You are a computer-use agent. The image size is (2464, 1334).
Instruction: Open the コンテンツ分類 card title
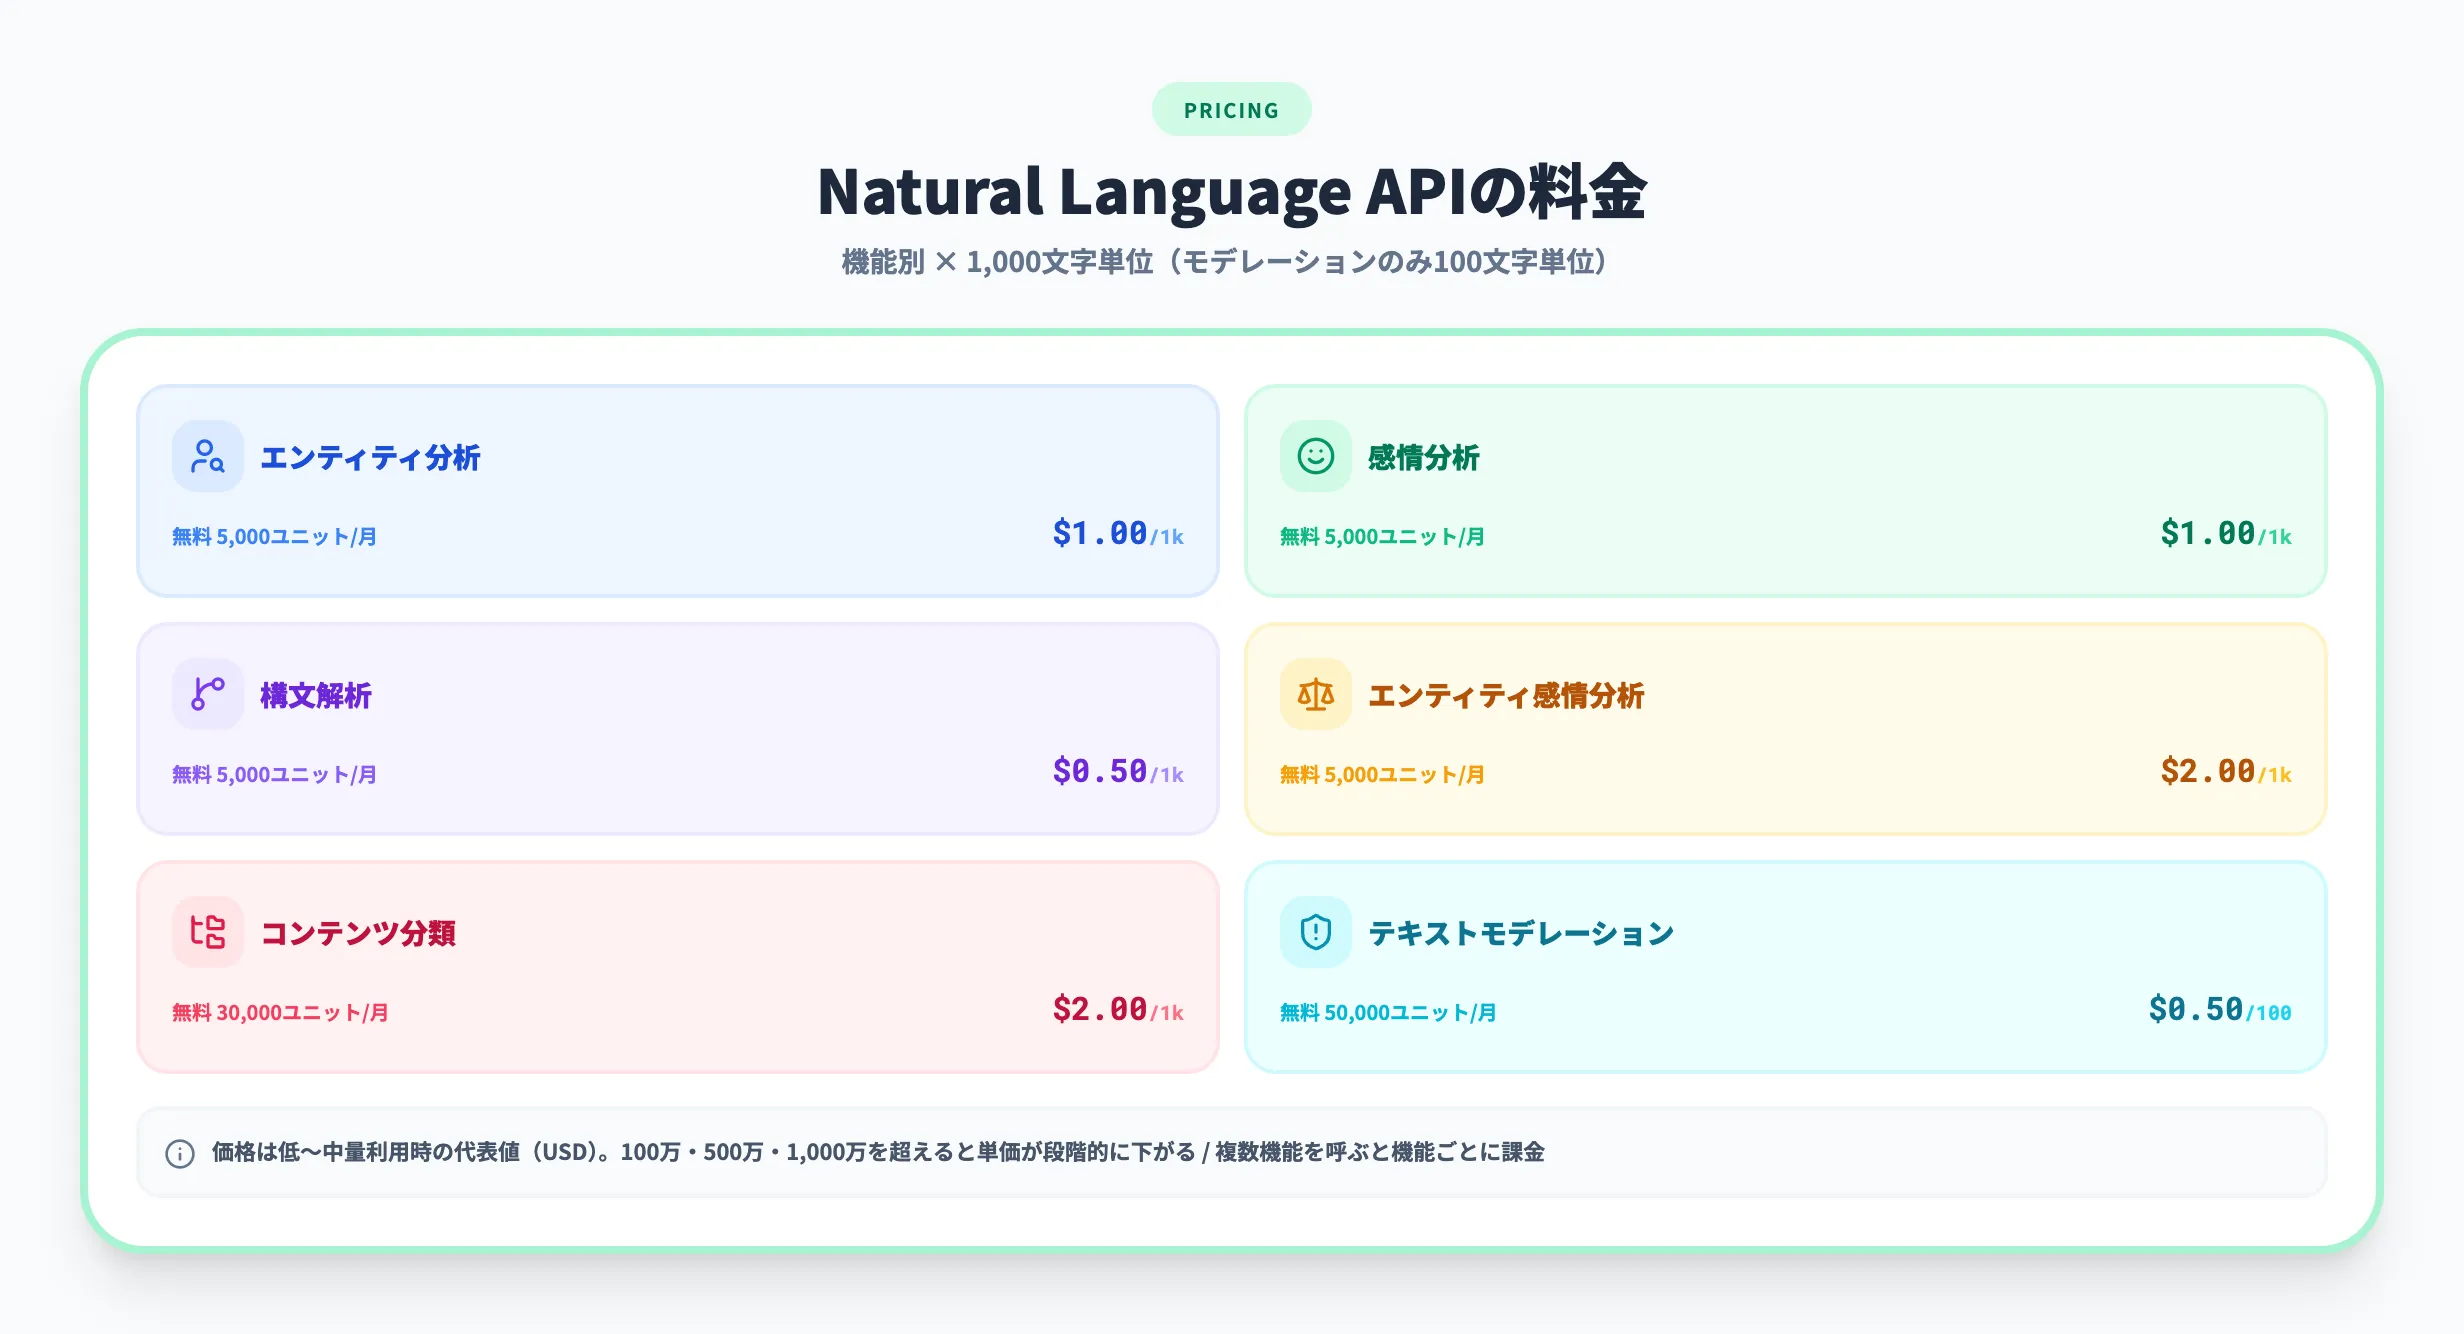(x=358, y=934)
